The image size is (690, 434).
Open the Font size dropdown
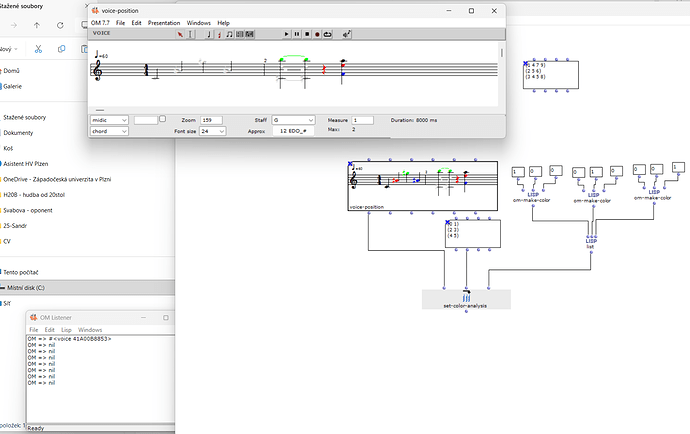click(x=213, y=131)
